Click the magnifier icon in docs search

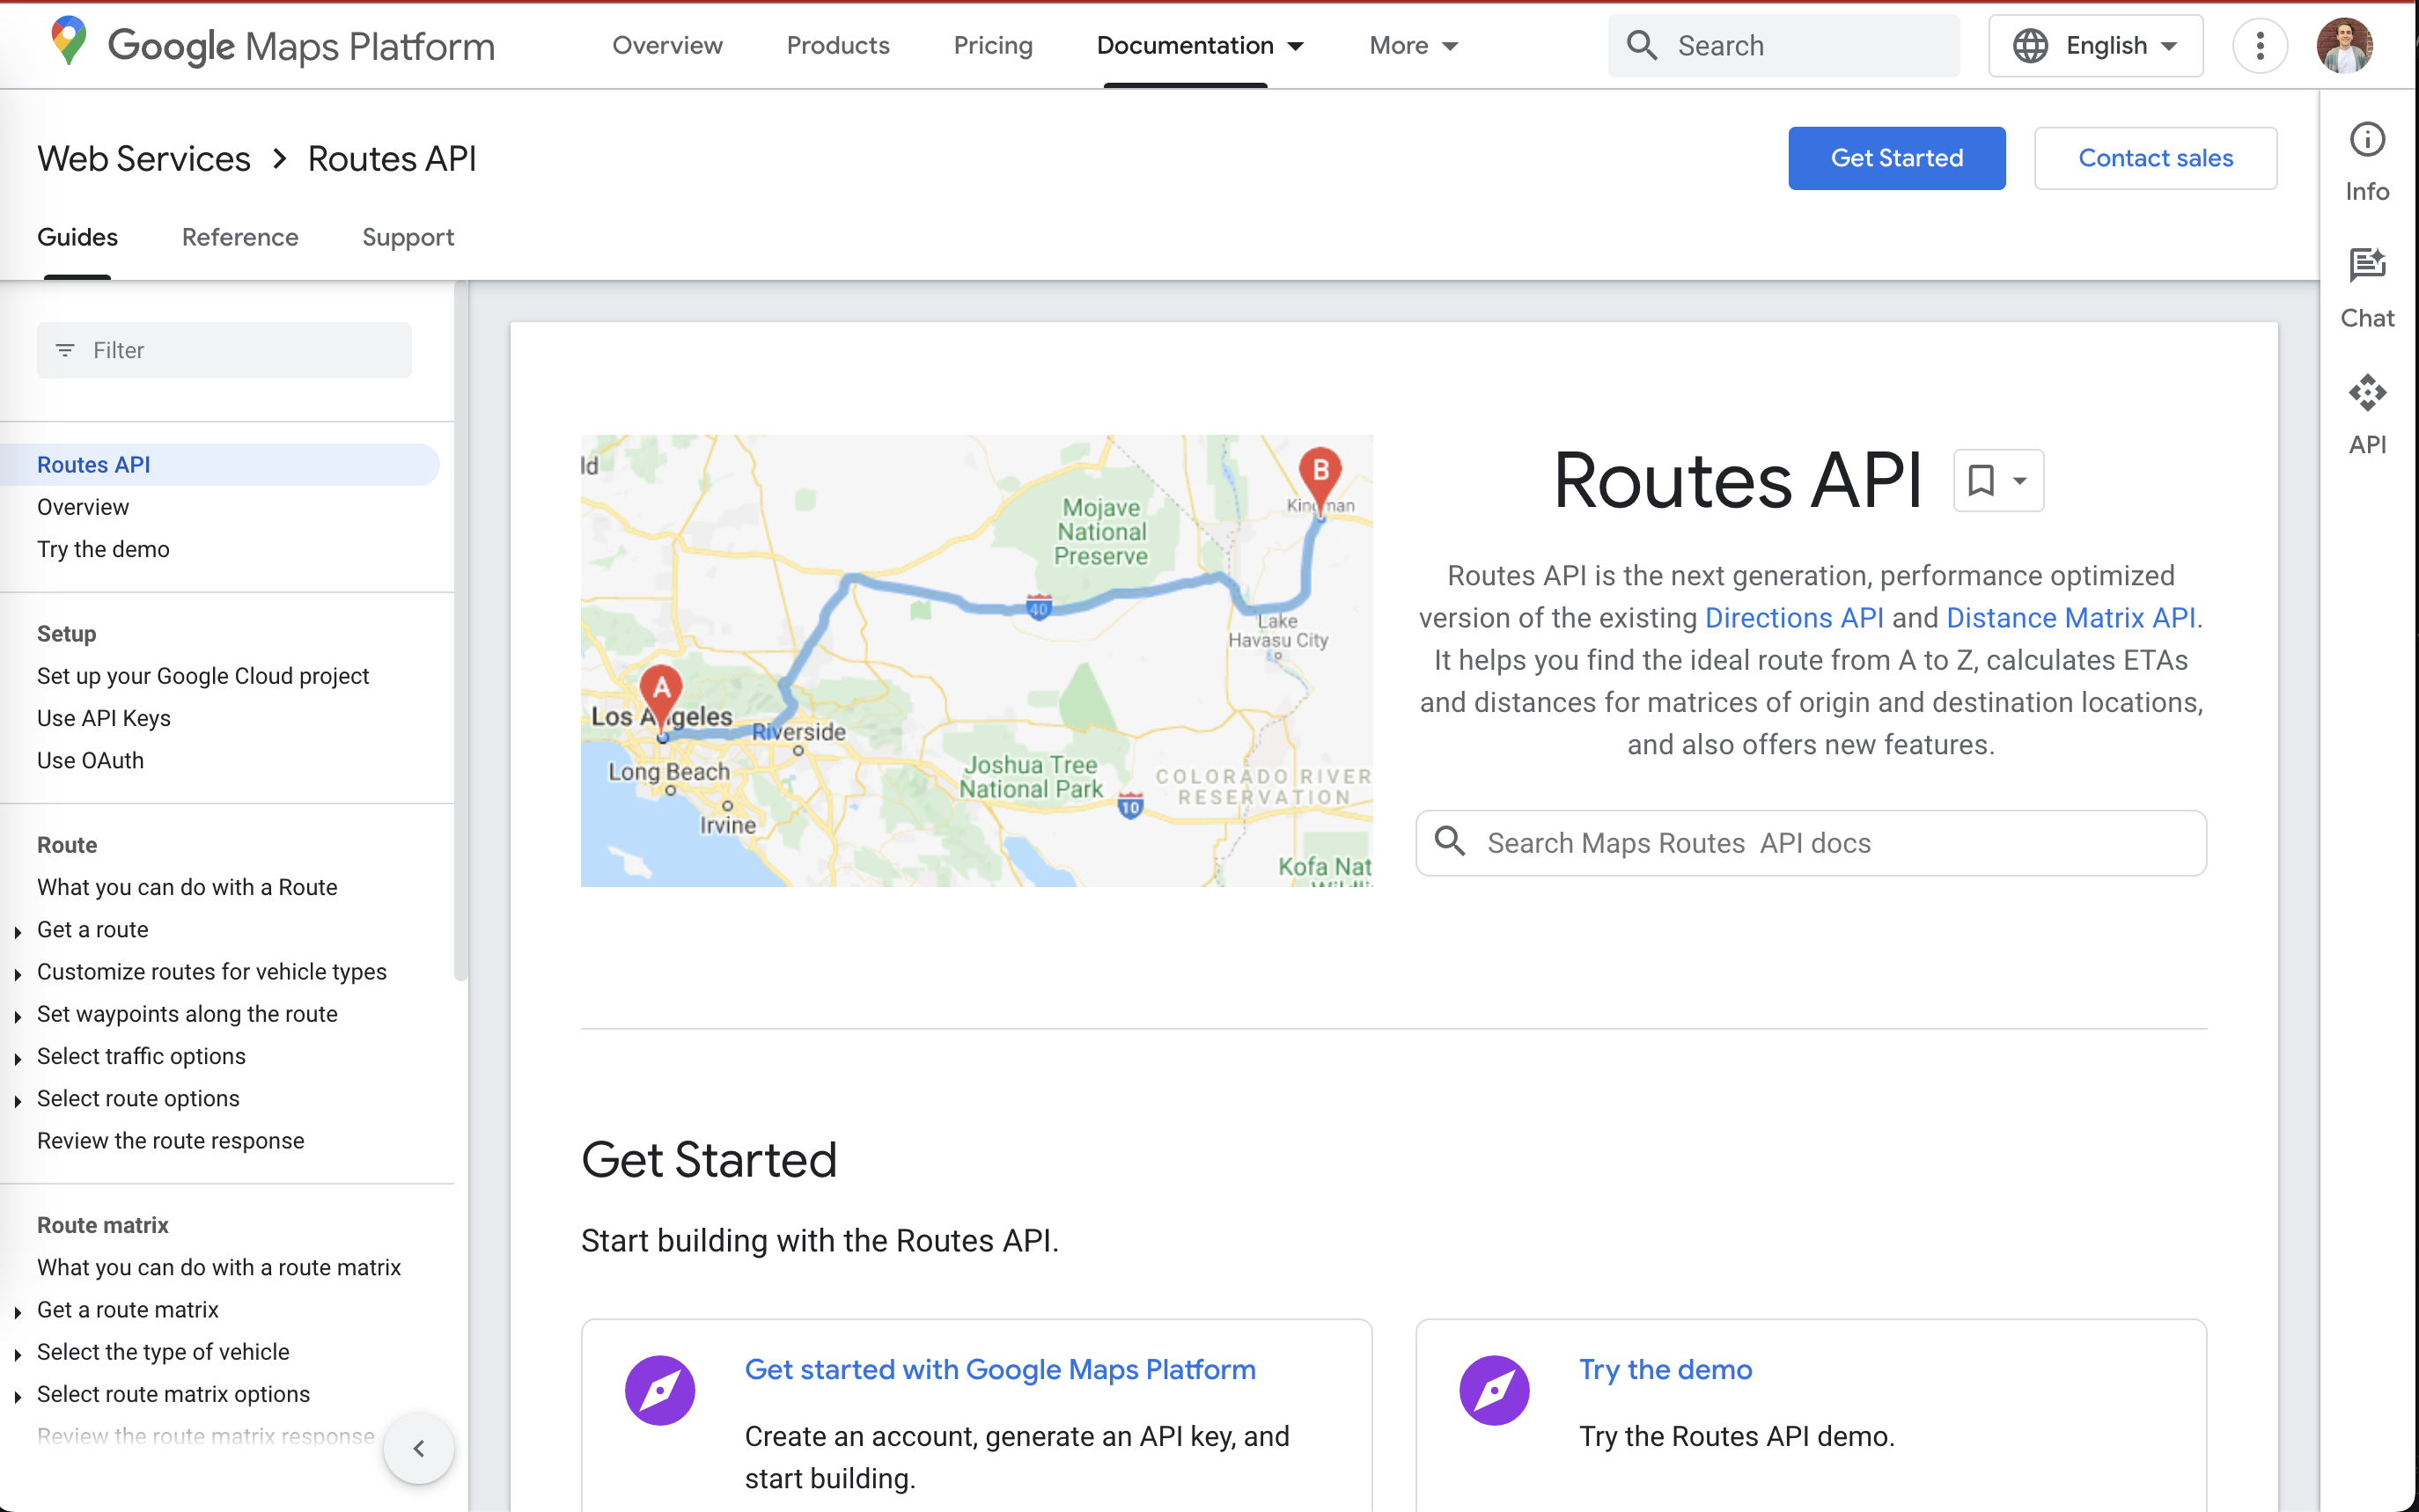tap(1450, 841)
